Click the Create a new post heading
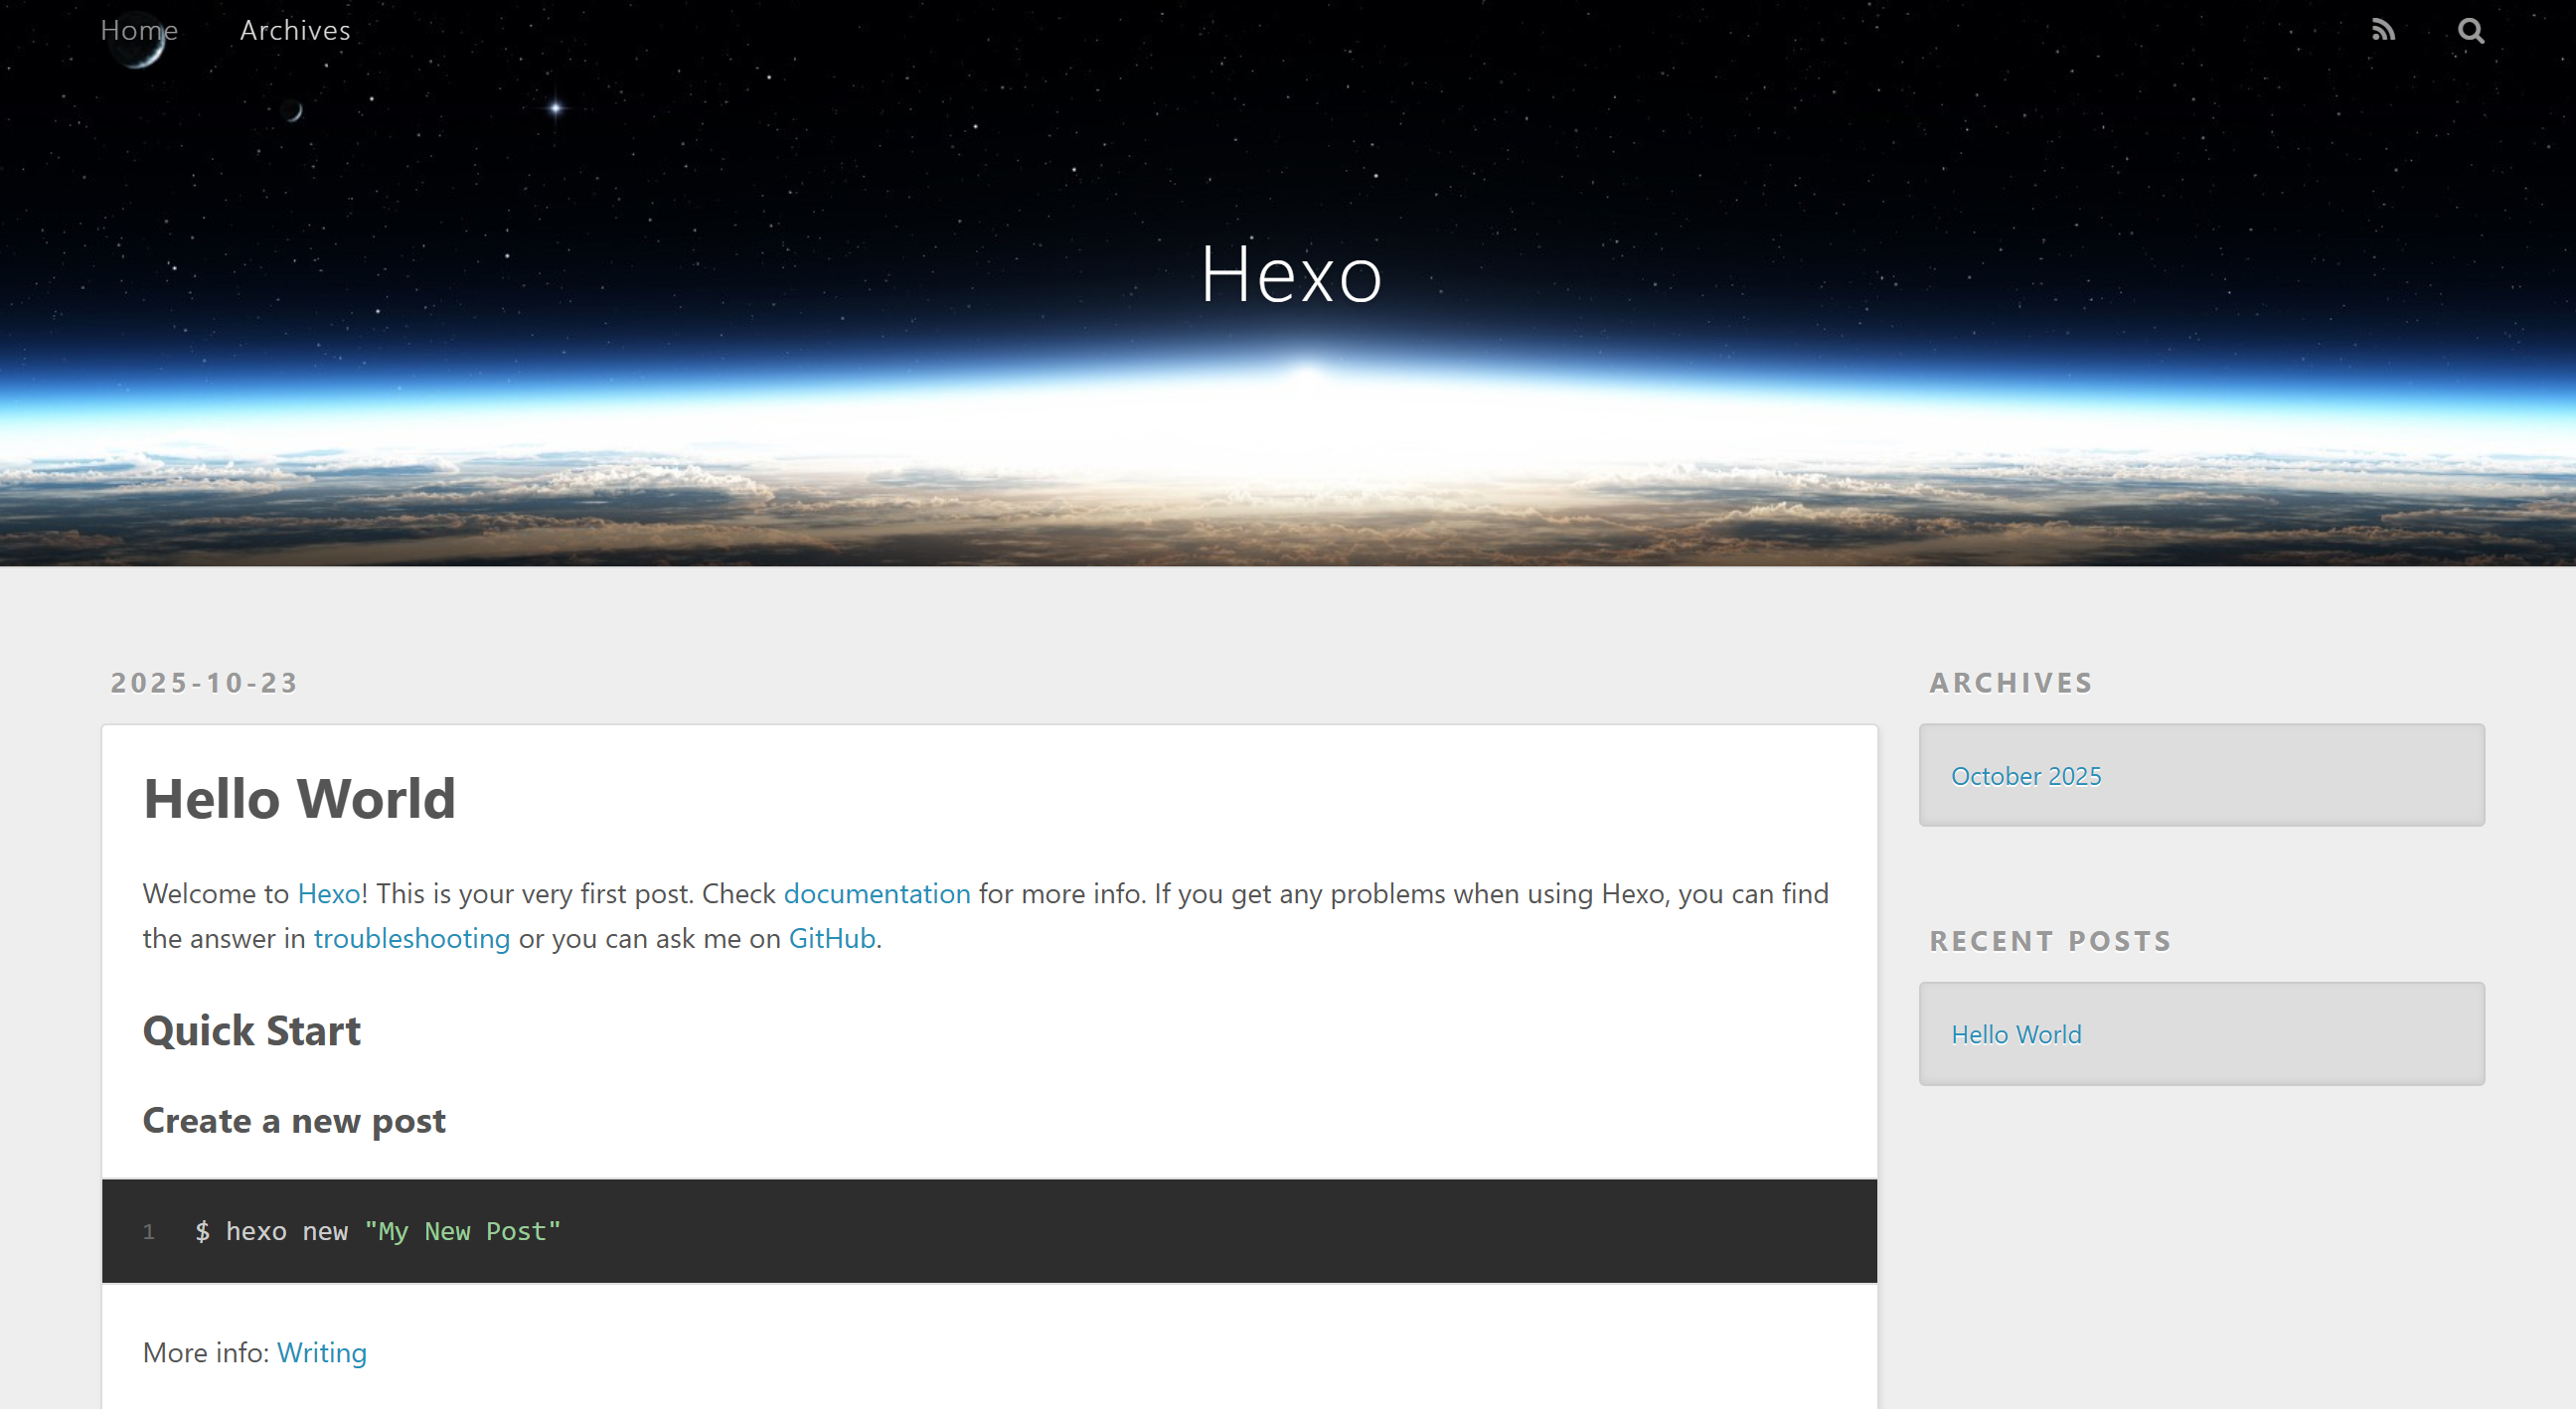 tap(294, 1120)
